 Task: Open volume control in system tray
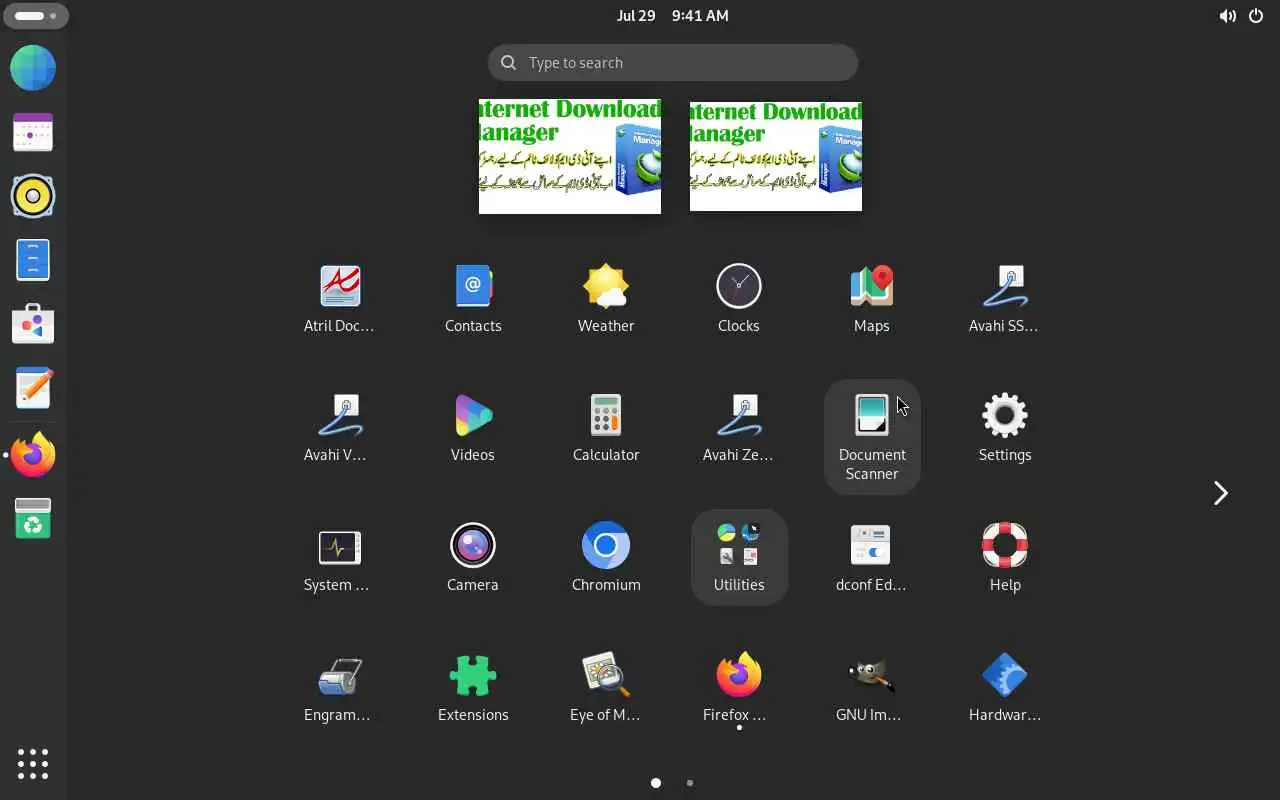1227,16
